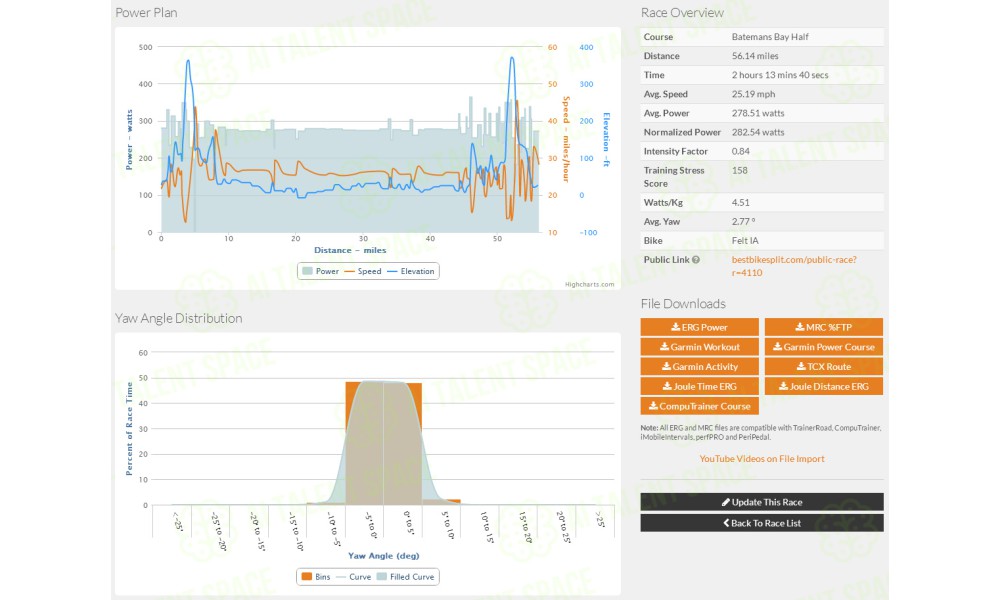Click the 25.19 mph average speed value
1000x600 pixels.
[753, 94]
